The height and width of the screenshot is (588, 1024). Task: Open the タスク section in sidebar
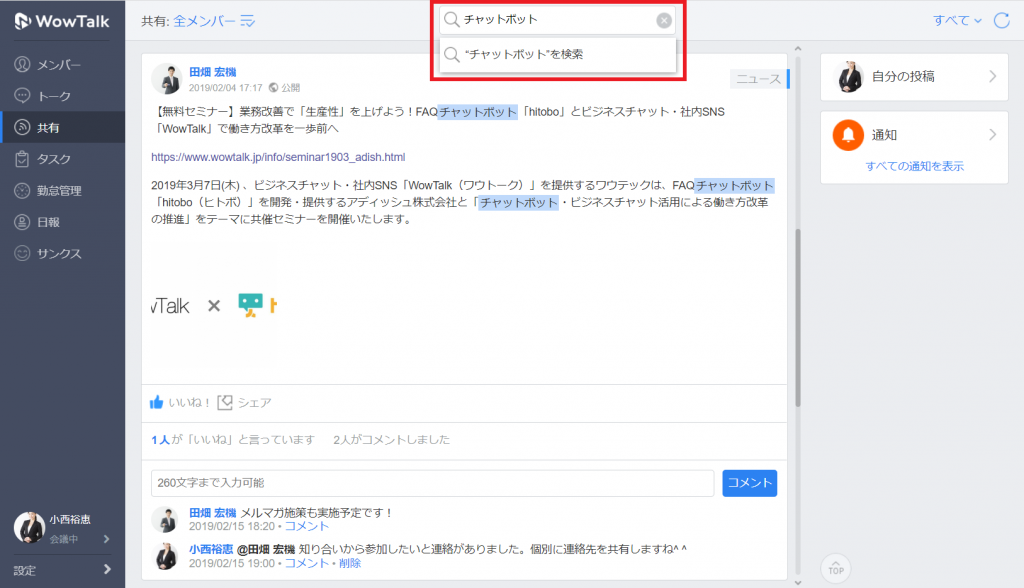[x=63, y=159]
